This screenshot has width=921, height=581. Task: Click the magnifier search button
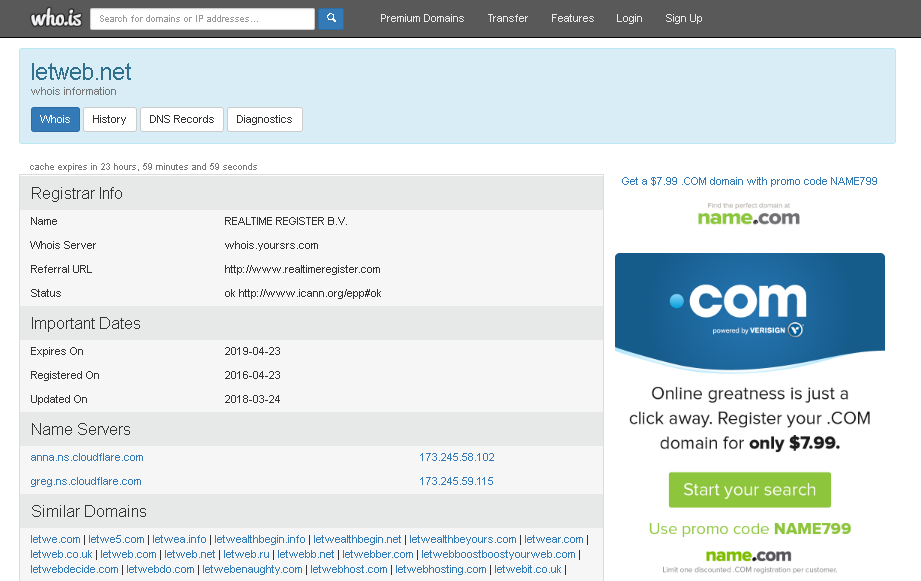[331, 18]
